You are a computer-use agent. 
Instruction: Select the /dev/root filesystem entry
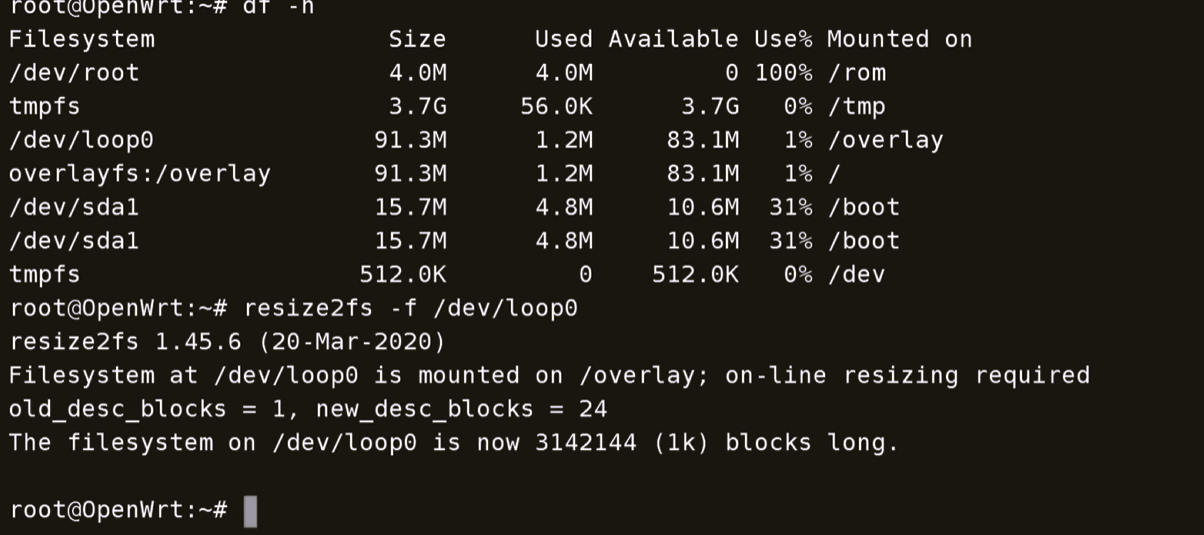74,73
